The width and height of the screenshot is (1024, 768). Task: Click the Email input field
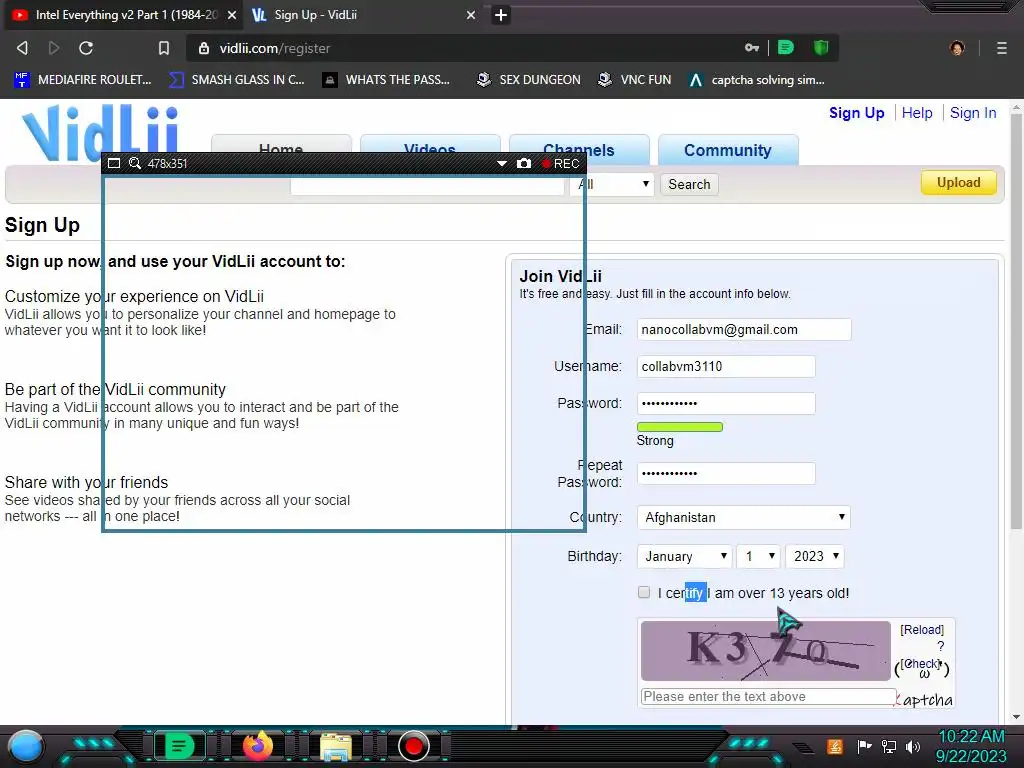[744, 330]
